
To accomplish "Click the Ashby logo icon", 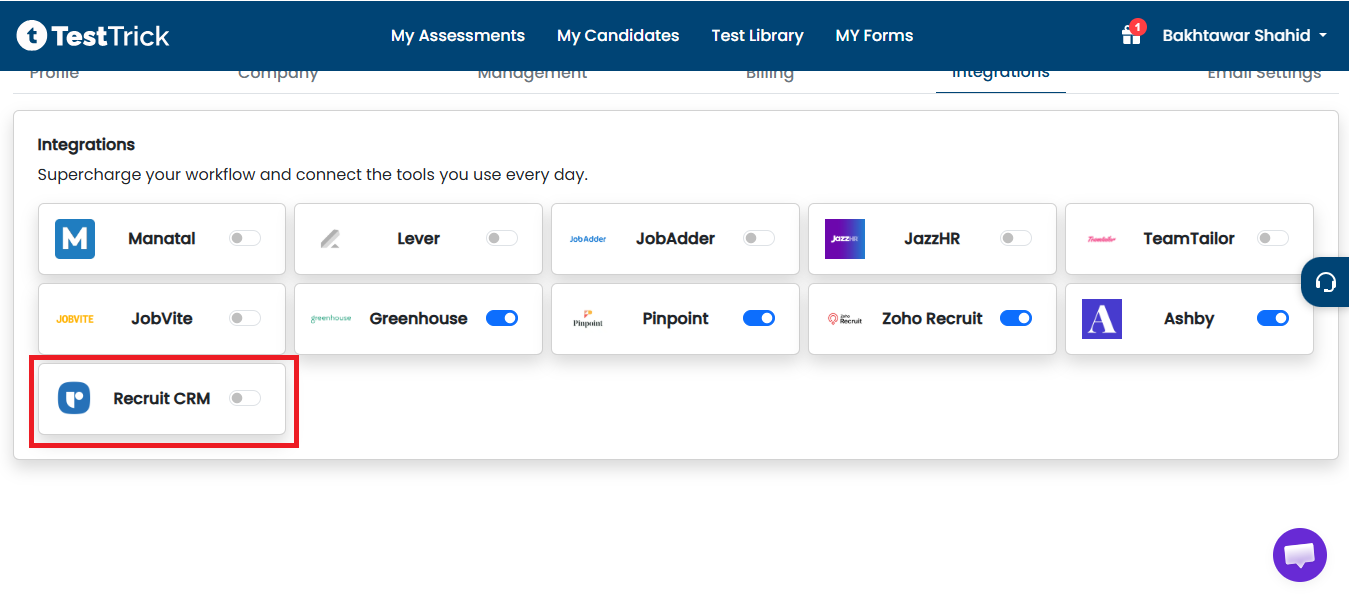I will click(x=1102, y=319).
